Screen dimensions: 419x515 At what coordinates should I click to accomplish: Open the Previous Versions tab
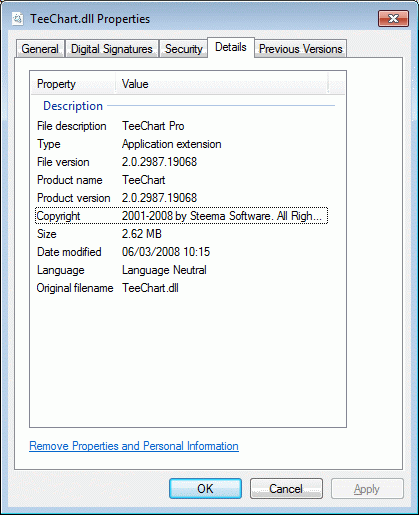[x=301, y=49]
